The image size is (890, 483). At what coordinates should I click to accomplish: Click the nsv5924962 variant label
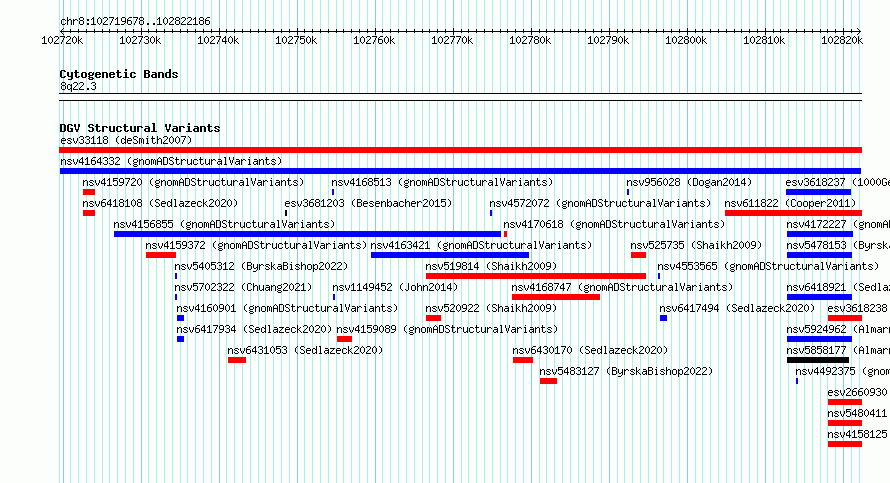[838, 329]
